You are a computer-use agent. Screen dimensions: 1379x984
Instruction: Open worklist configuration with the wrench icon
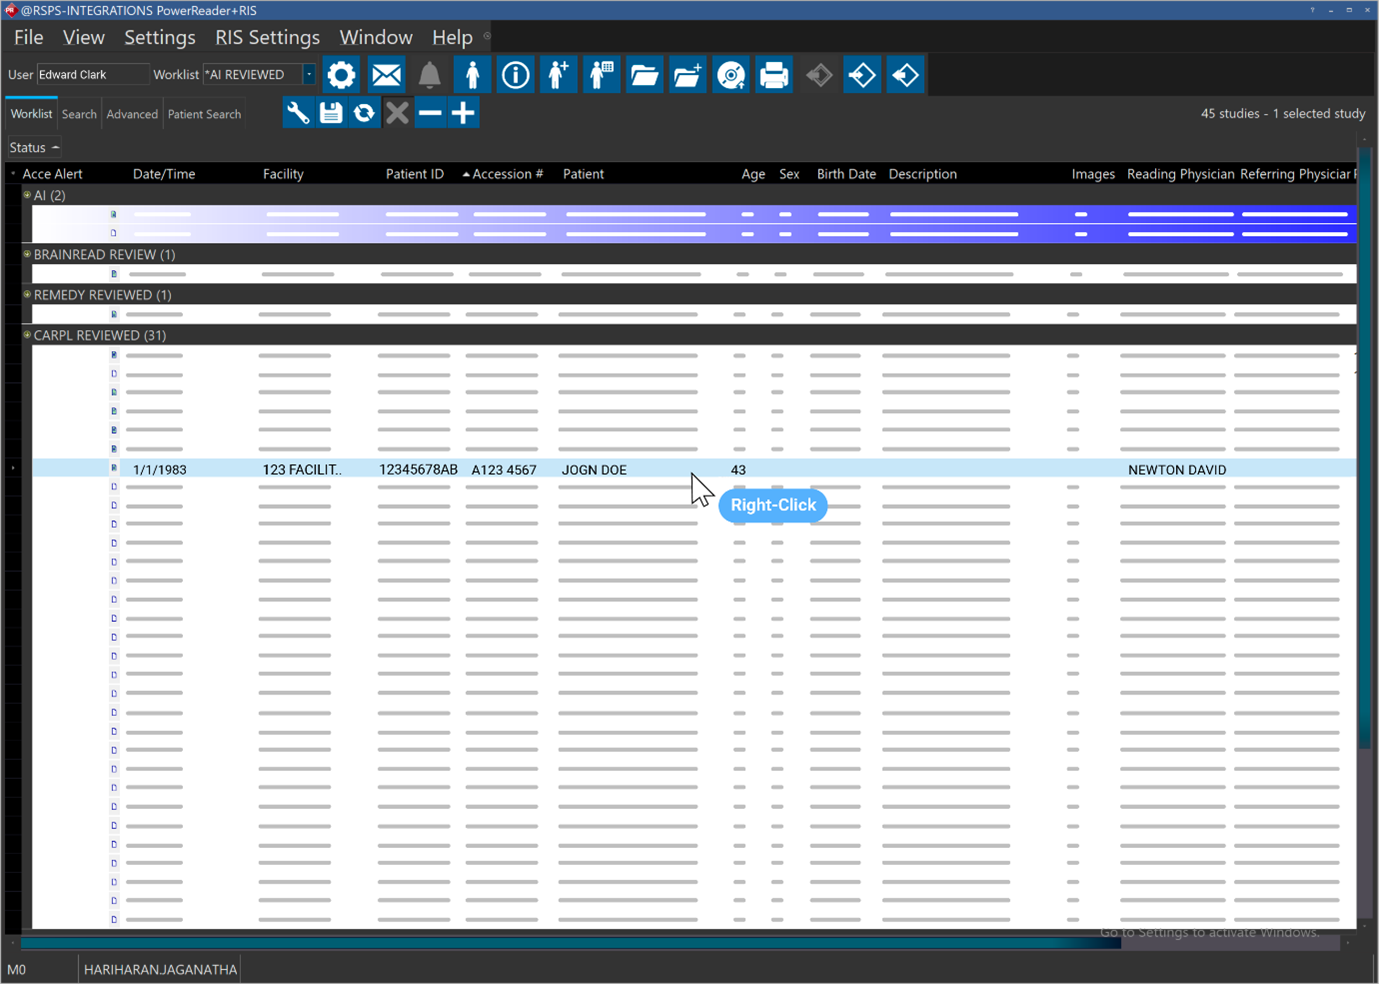click(x=297, y=112)
